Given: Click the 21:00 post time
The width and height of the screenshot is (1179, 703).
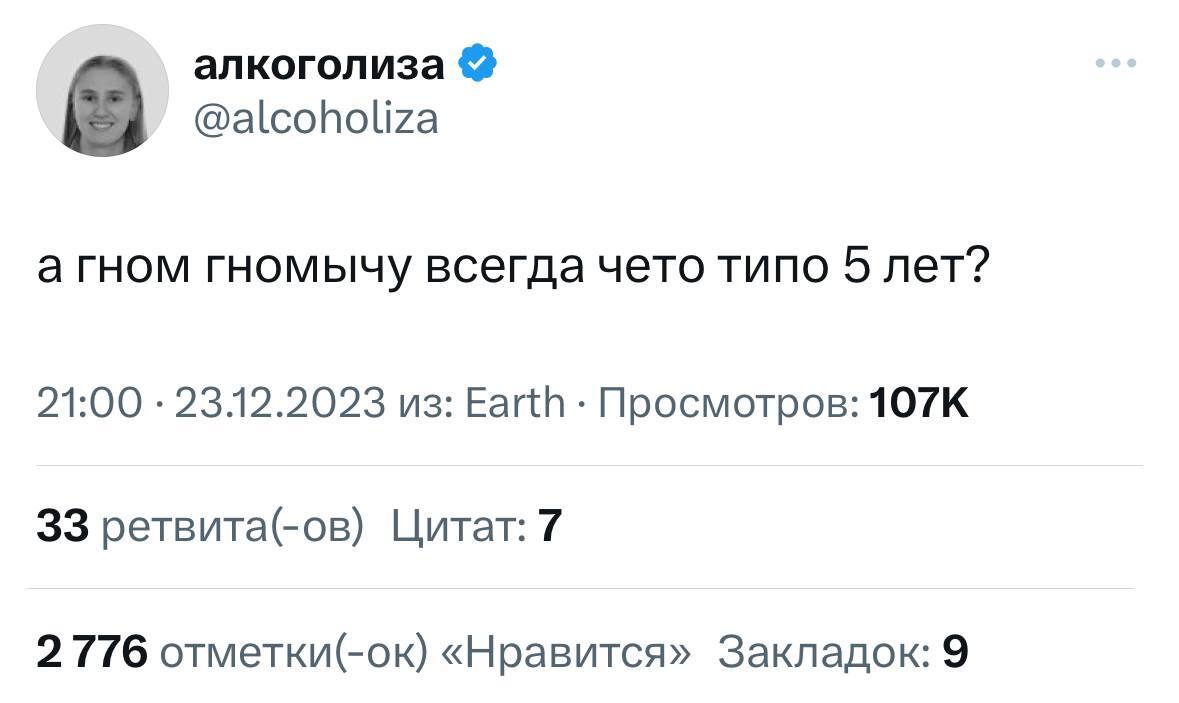Looking at the screenshot, I should pos(90,403).
